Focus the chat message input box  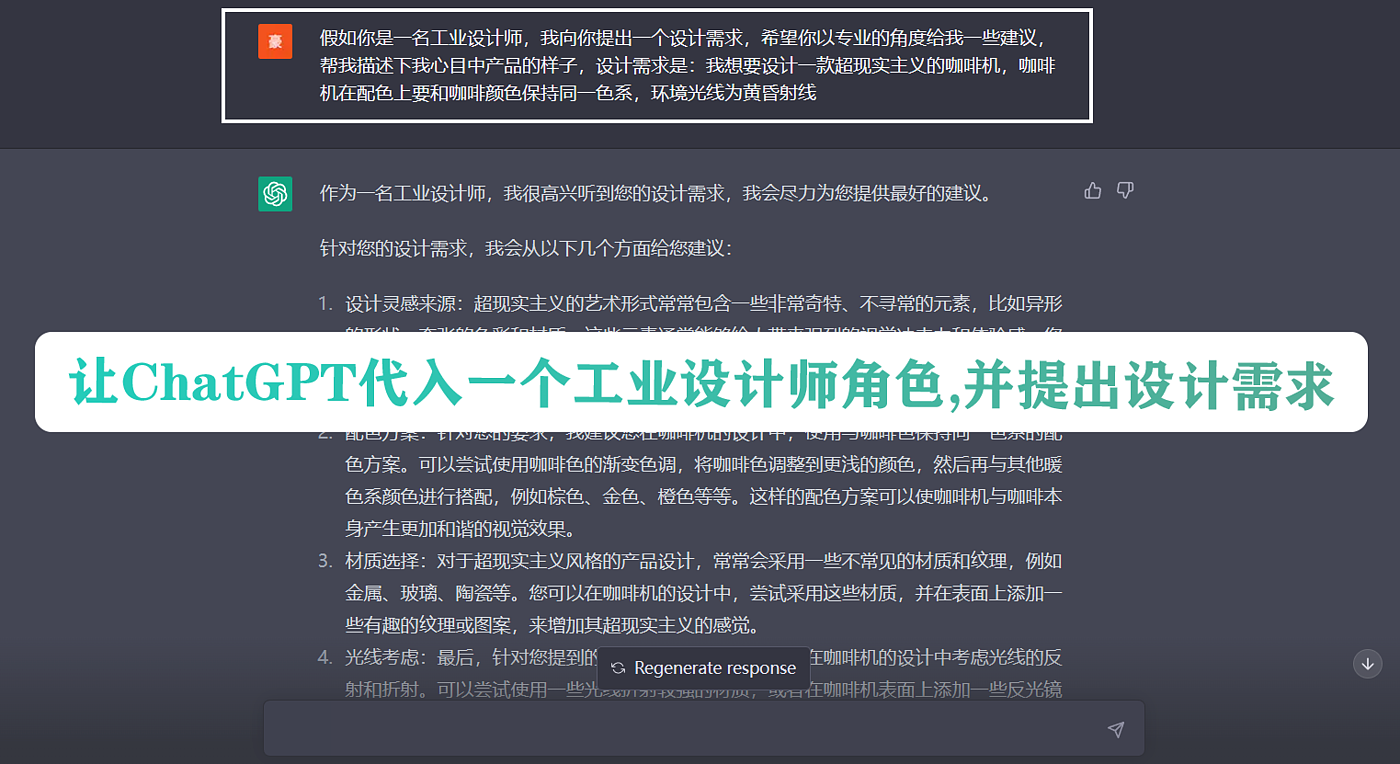(x=704, y=728)
